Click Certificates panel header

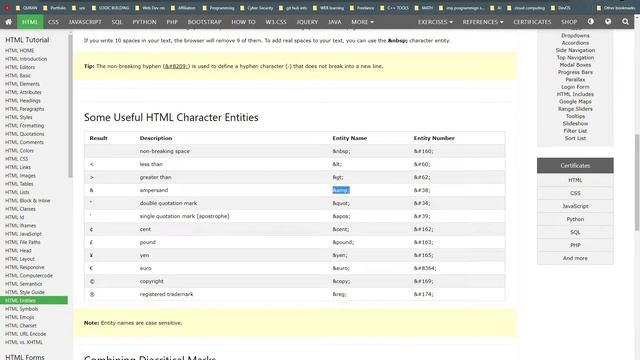575,166
